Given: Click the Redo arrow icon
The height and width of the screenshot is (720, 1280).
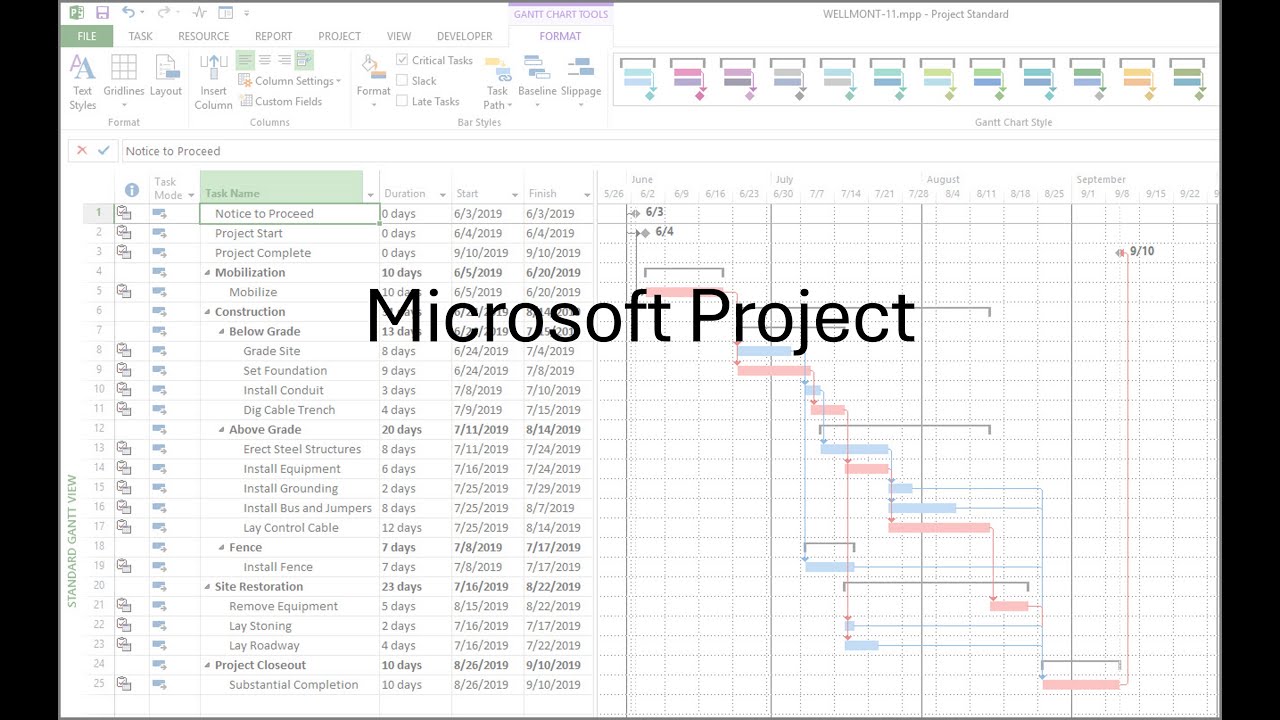Looking at the screenshot, I should 163,13.
